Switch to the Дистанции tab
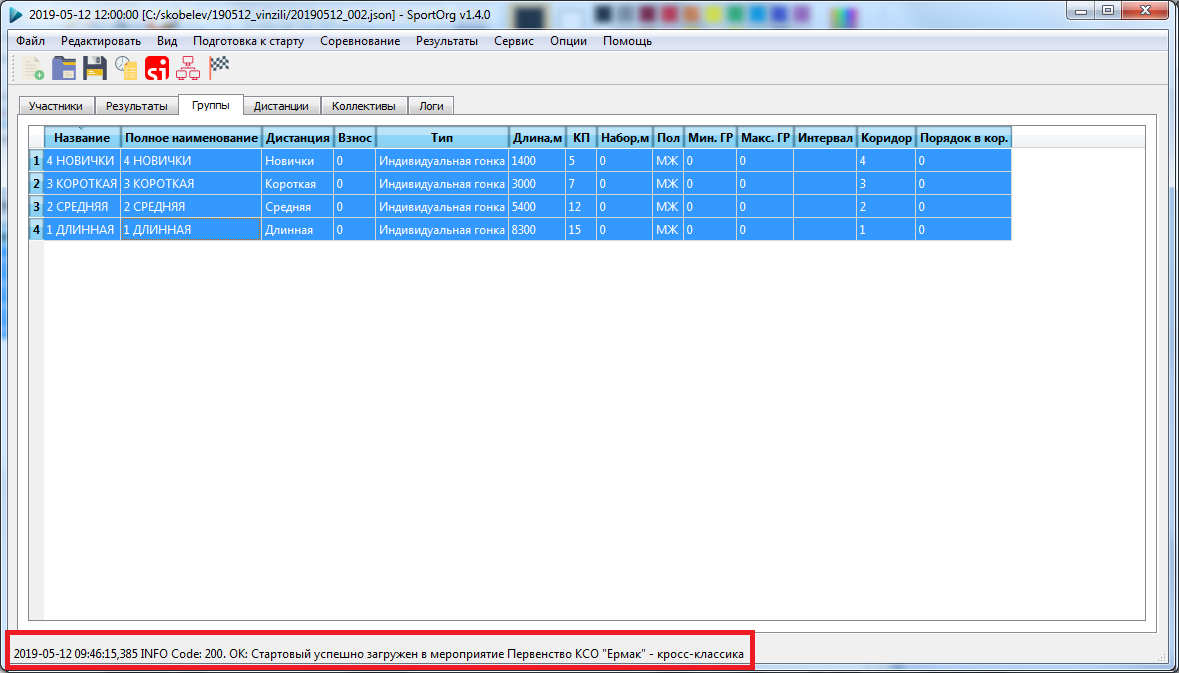Image resolution: width=1179 pixels, height=673 pixels. point(281,106)
